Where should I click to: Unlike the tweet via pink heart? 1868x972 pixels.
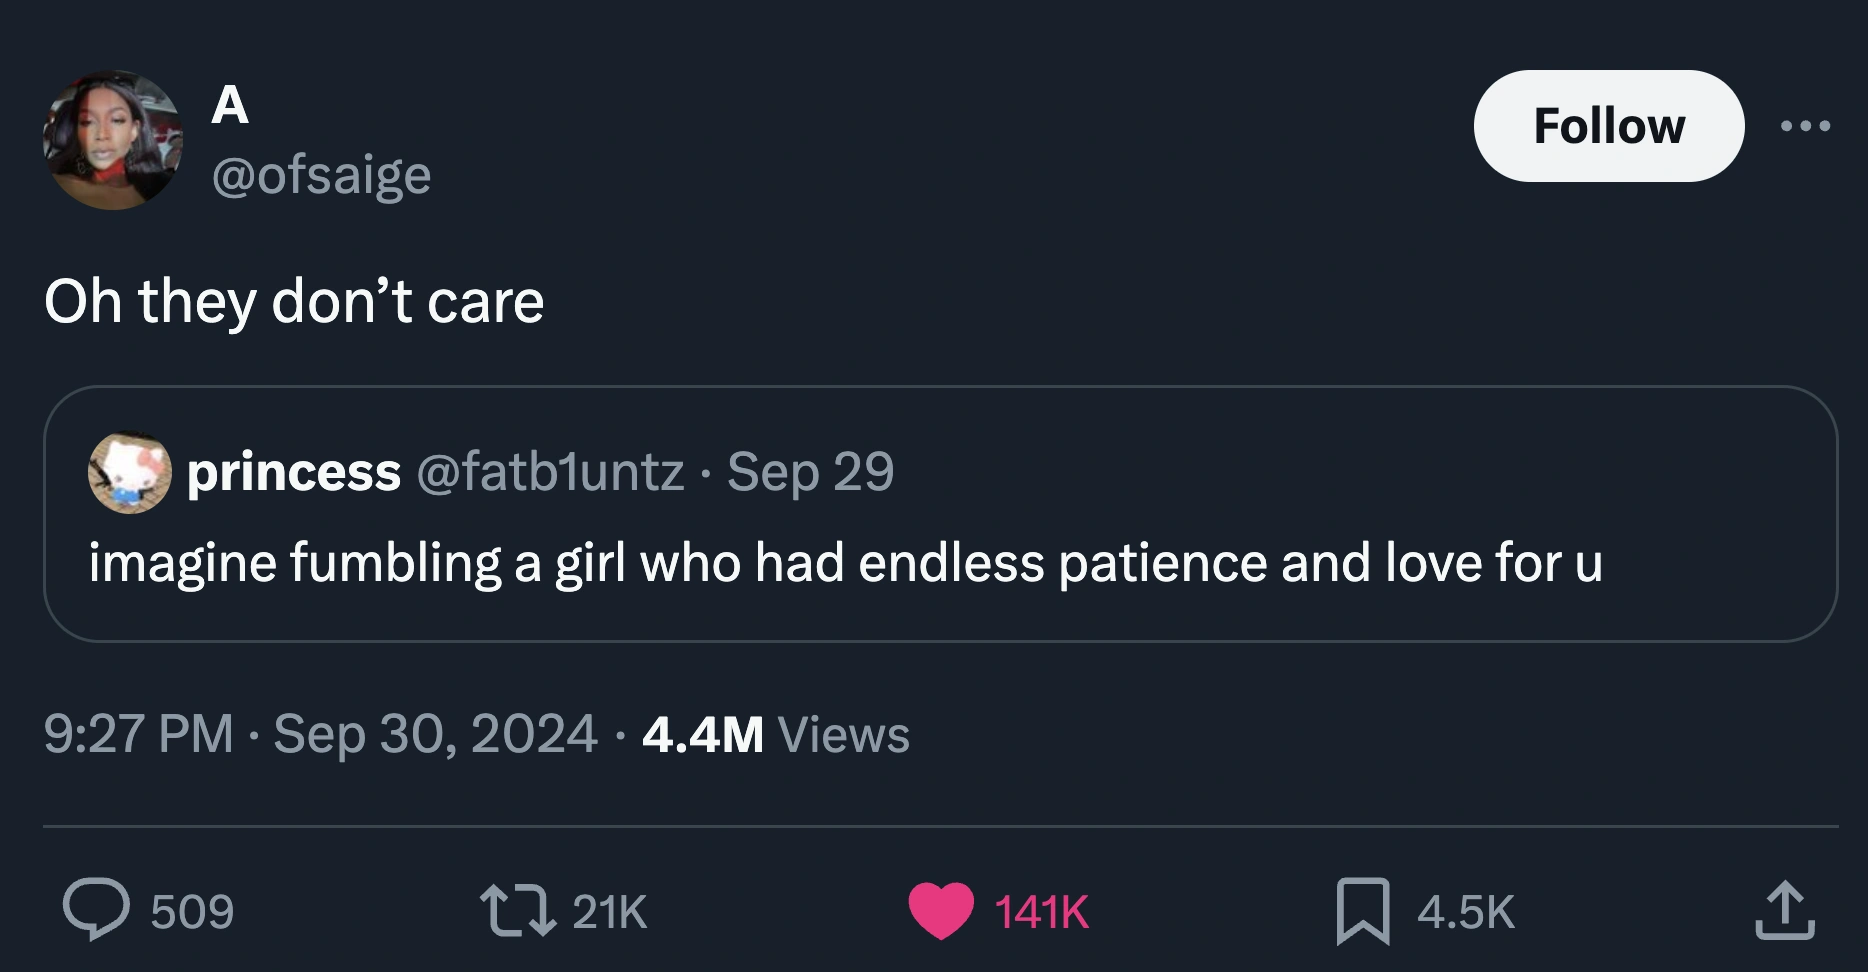point(941,910)
